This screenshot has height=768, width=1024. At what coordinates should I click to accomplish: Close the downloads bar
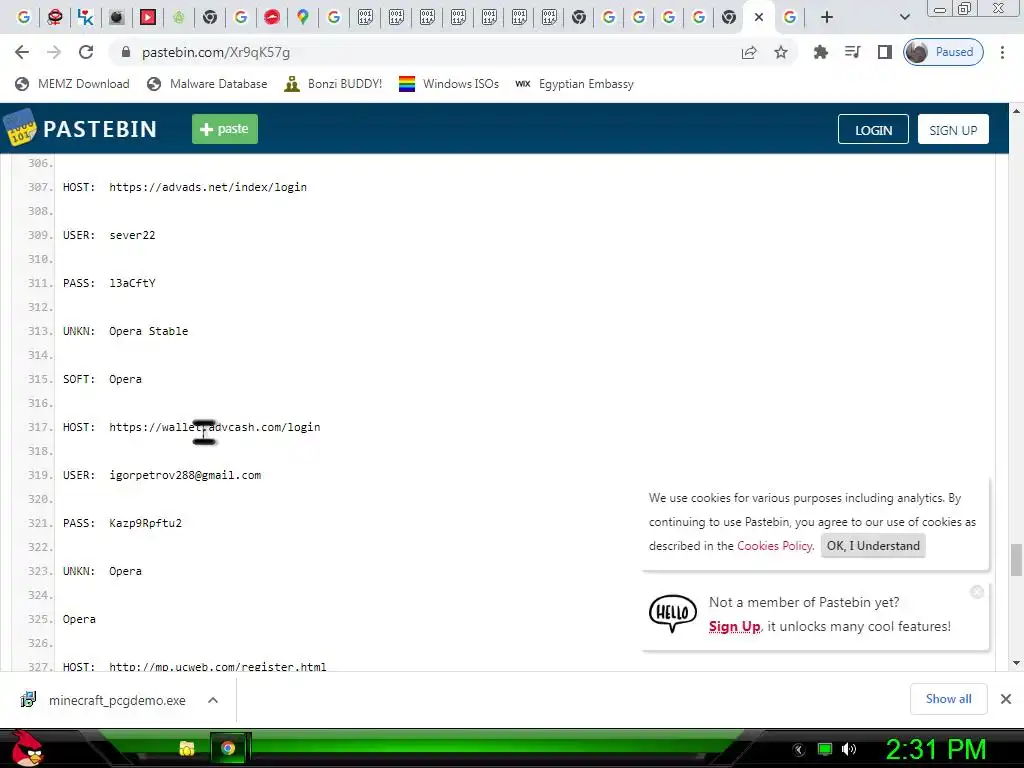[x=1006, y=699]
